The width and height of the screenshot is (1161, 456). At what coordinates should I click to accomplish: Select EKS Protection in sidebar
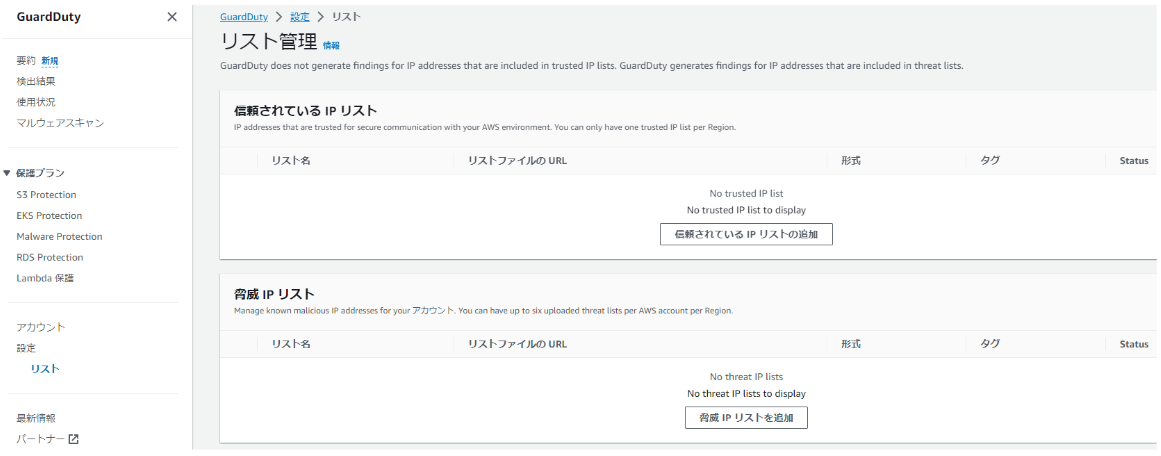(49, 215)
